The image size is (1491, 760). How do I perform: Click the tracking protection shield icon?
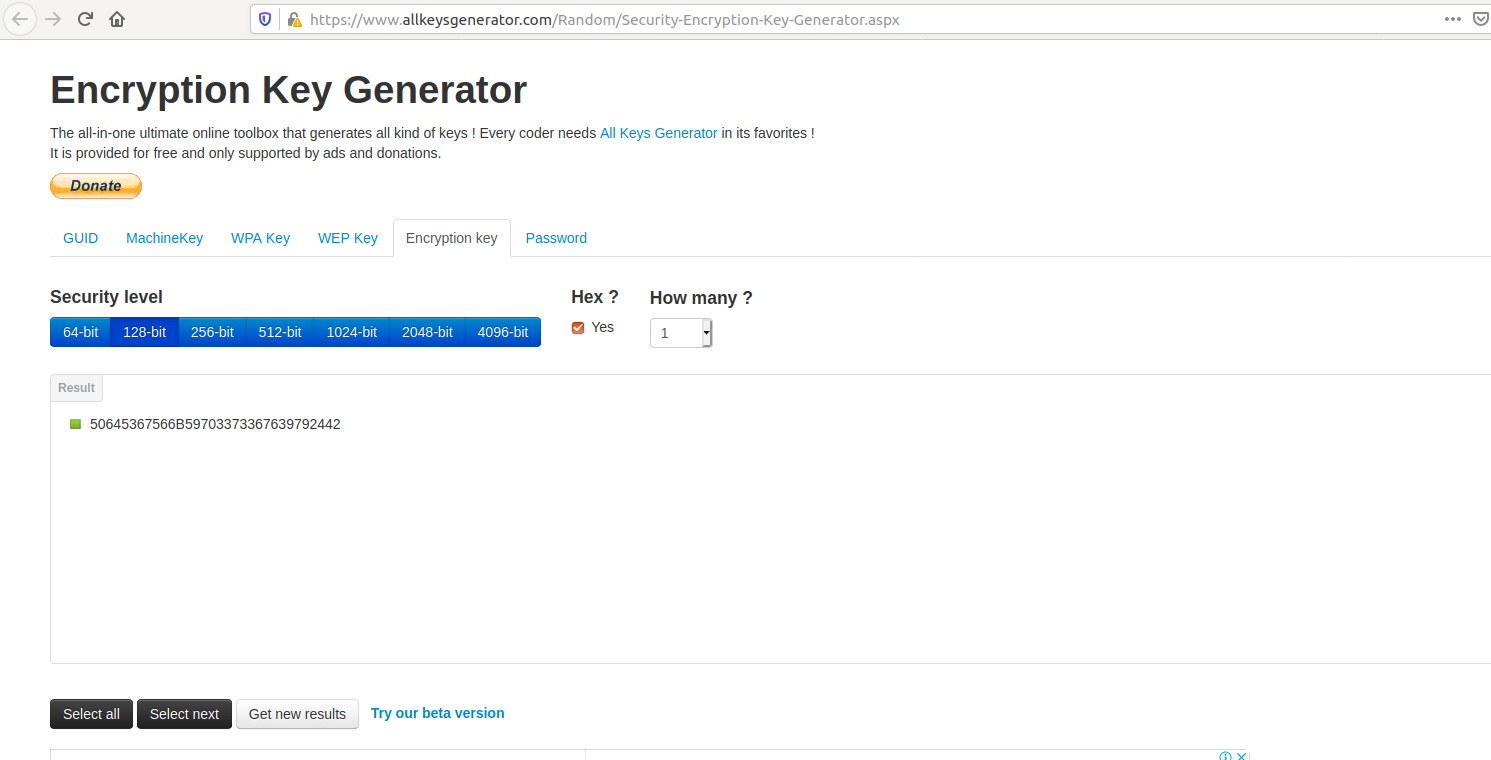(x=265, y=19)
